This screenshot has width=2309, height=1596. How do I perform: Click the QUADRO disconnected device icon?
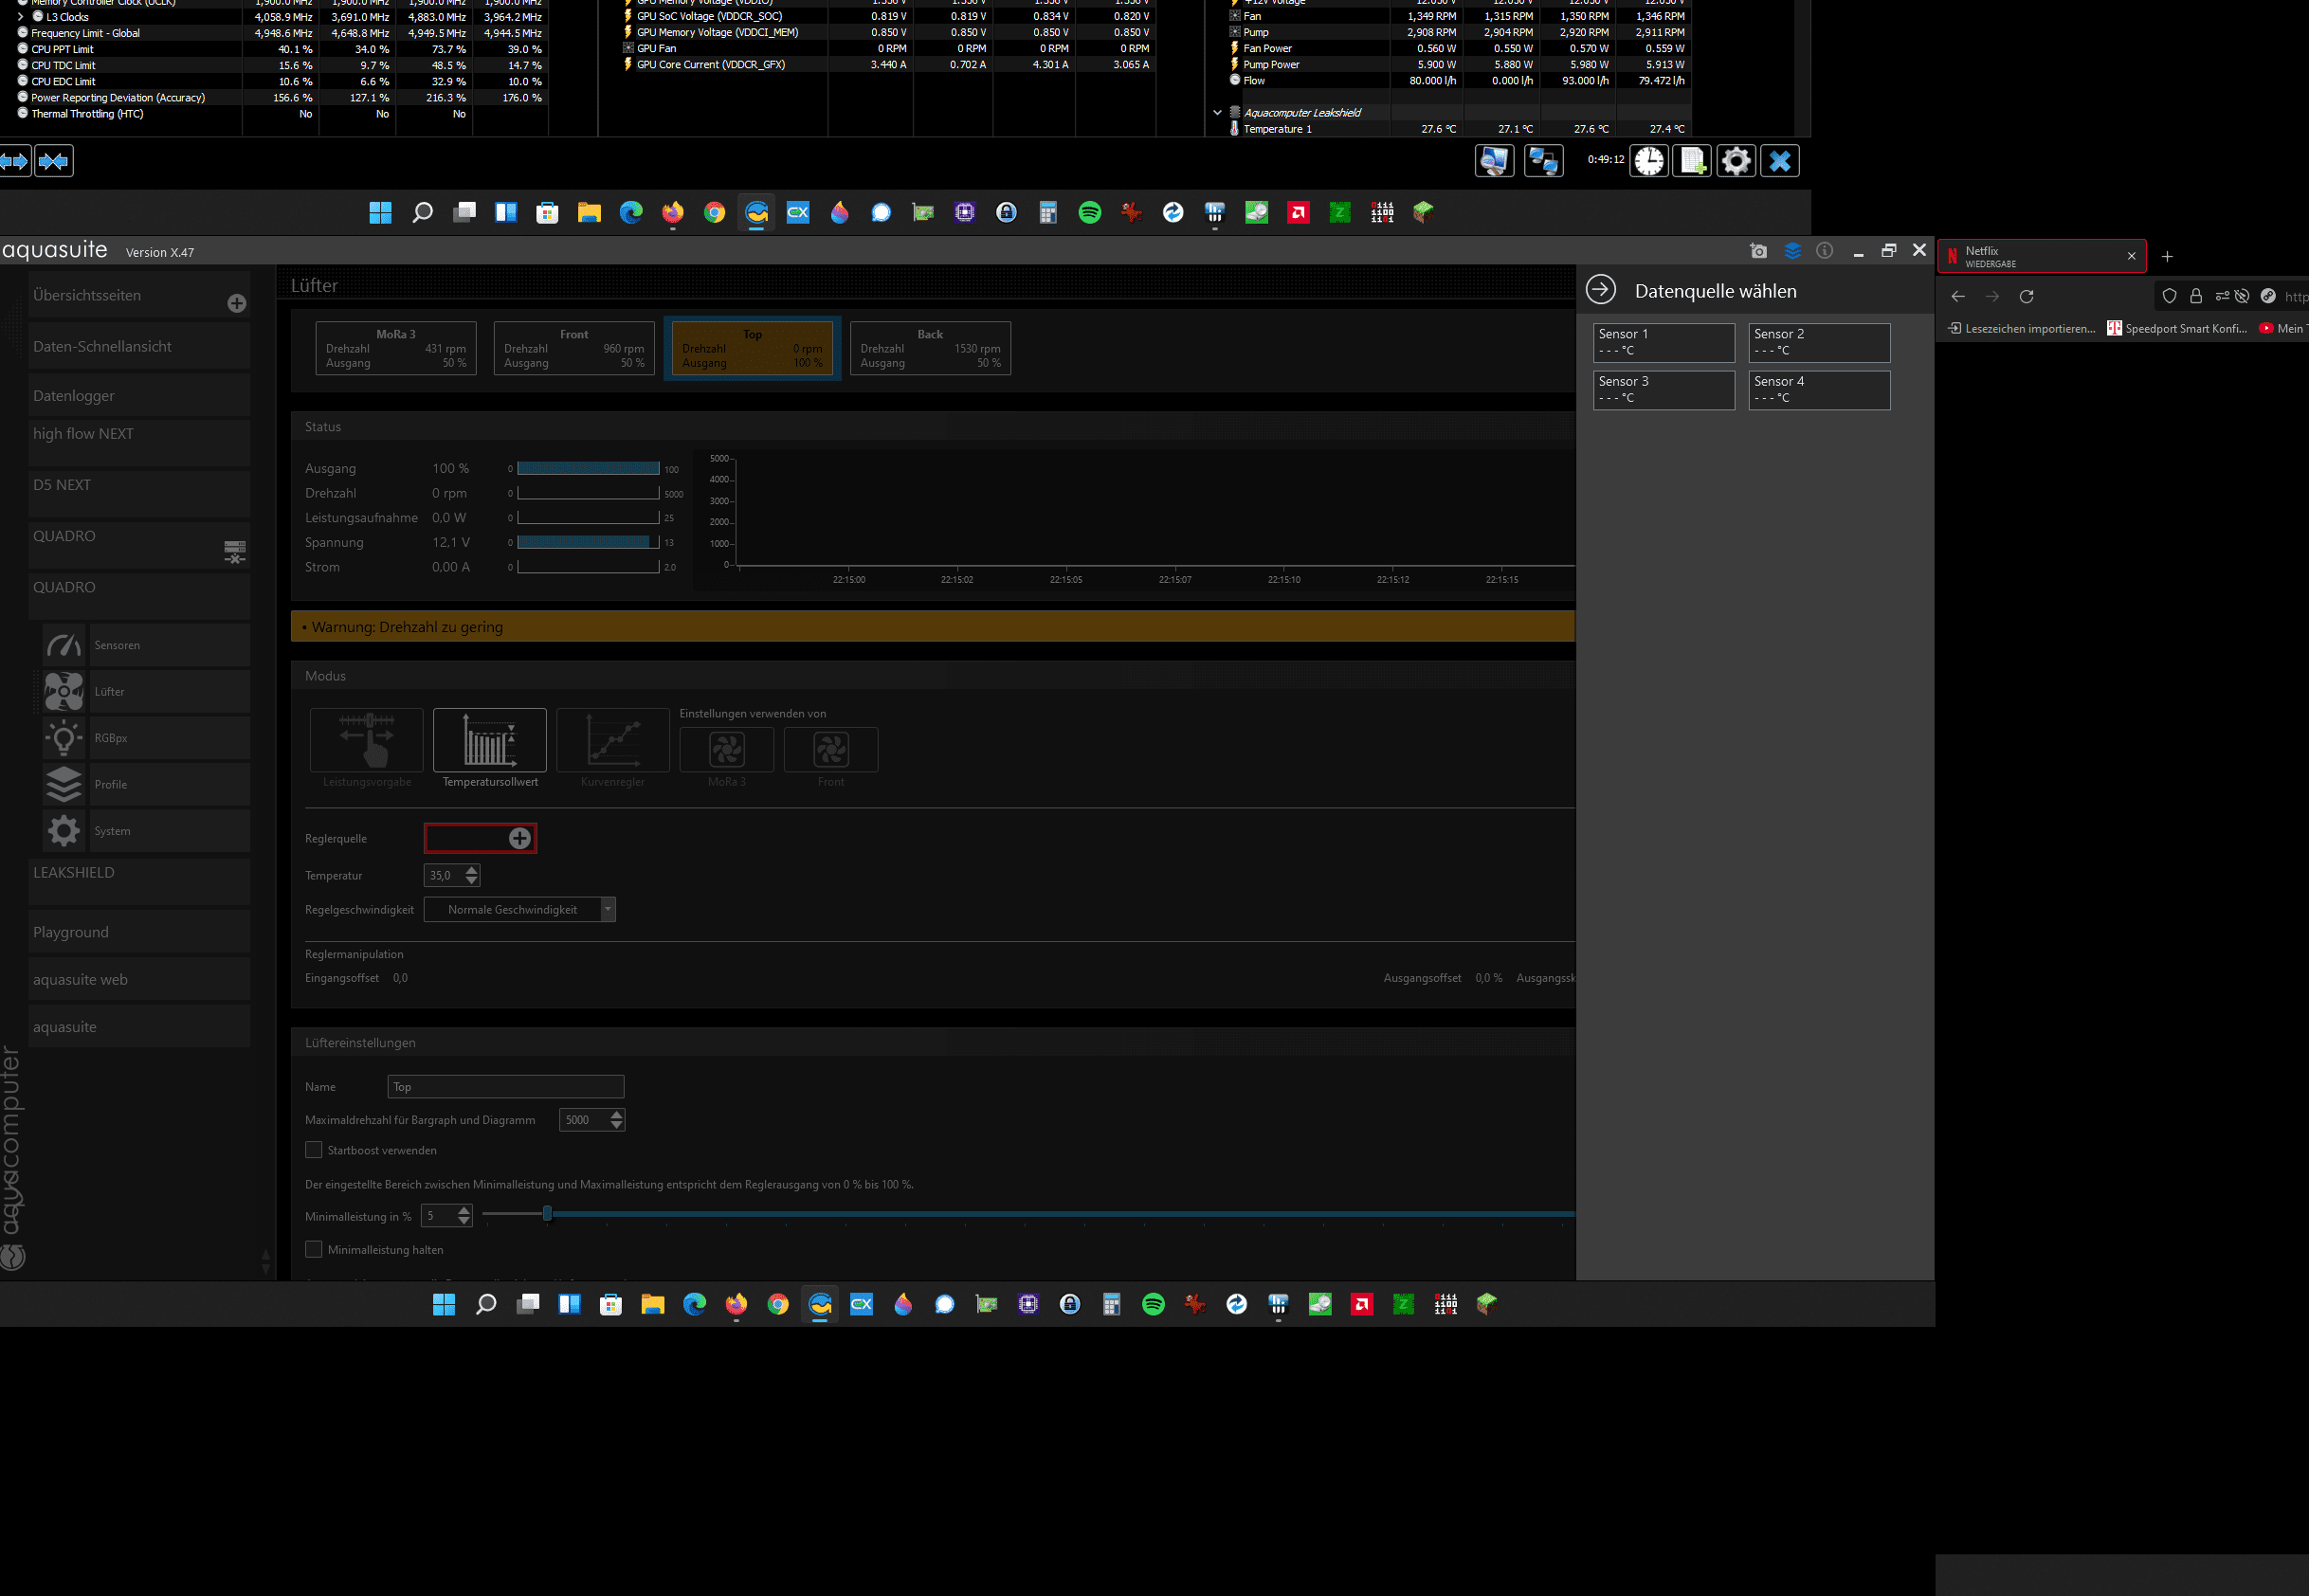pos(235,551)
